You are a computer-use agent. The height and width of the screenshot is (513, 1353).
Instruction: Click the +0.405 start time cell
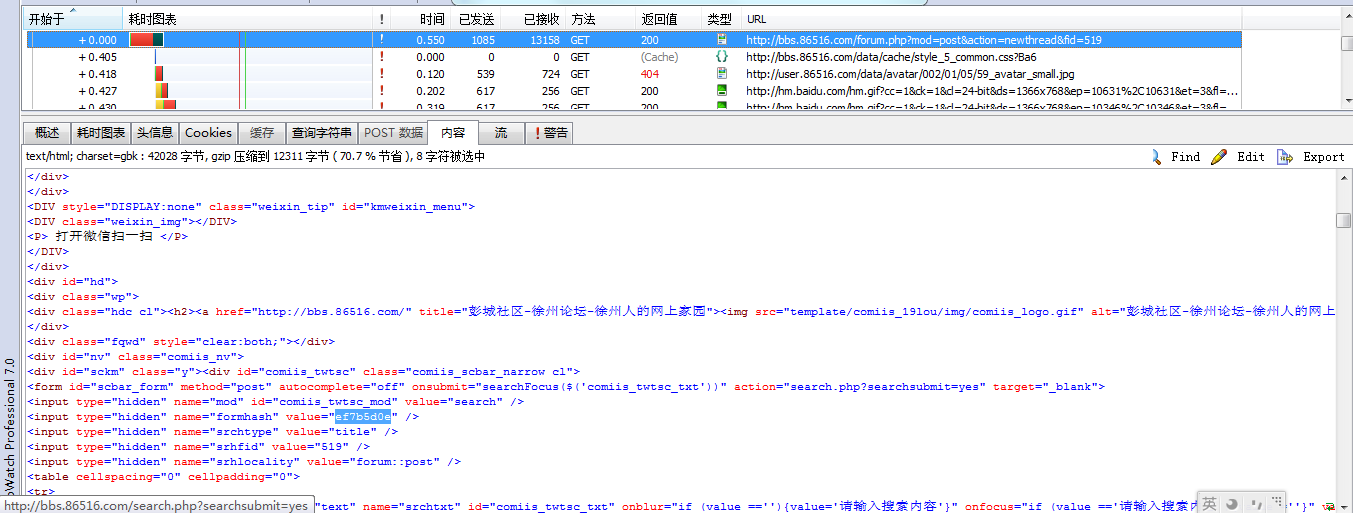pyautogui.click(x=97, y=57)
